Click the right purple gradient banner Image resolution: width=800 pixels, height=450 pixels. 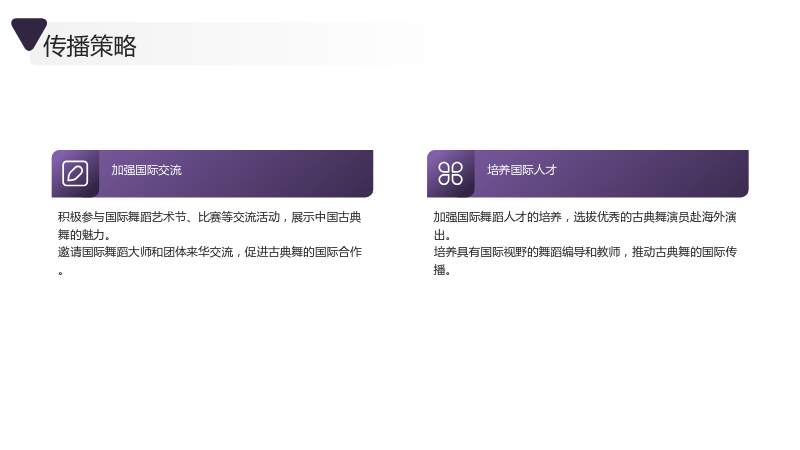click(588, 173)
